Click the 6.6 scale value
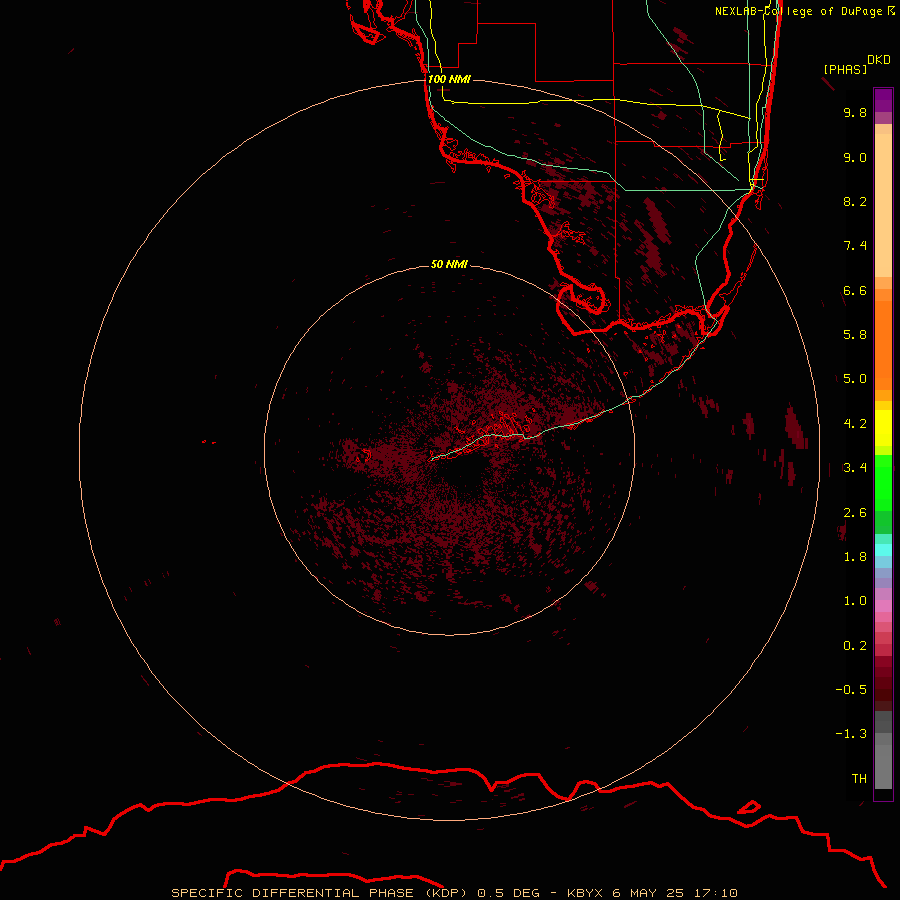Image resolution: width=900 pixels, height=900 pixels. tap(855, 290)
